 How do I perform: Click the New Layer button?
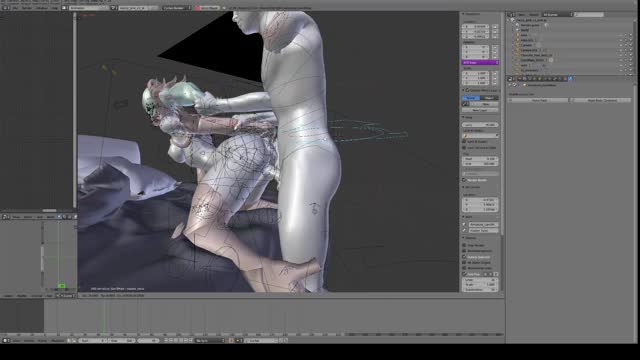click(480, 110)
